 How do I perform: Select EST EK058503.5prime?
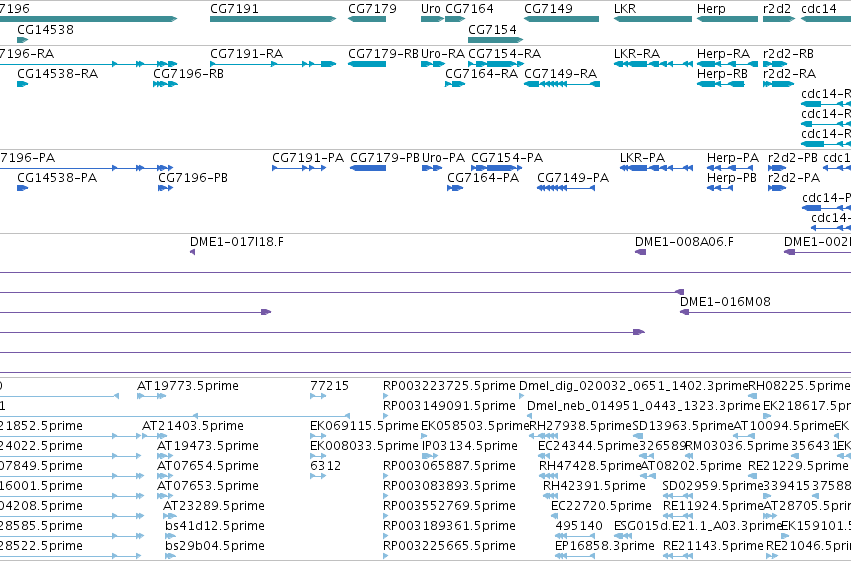click(424, 436)
